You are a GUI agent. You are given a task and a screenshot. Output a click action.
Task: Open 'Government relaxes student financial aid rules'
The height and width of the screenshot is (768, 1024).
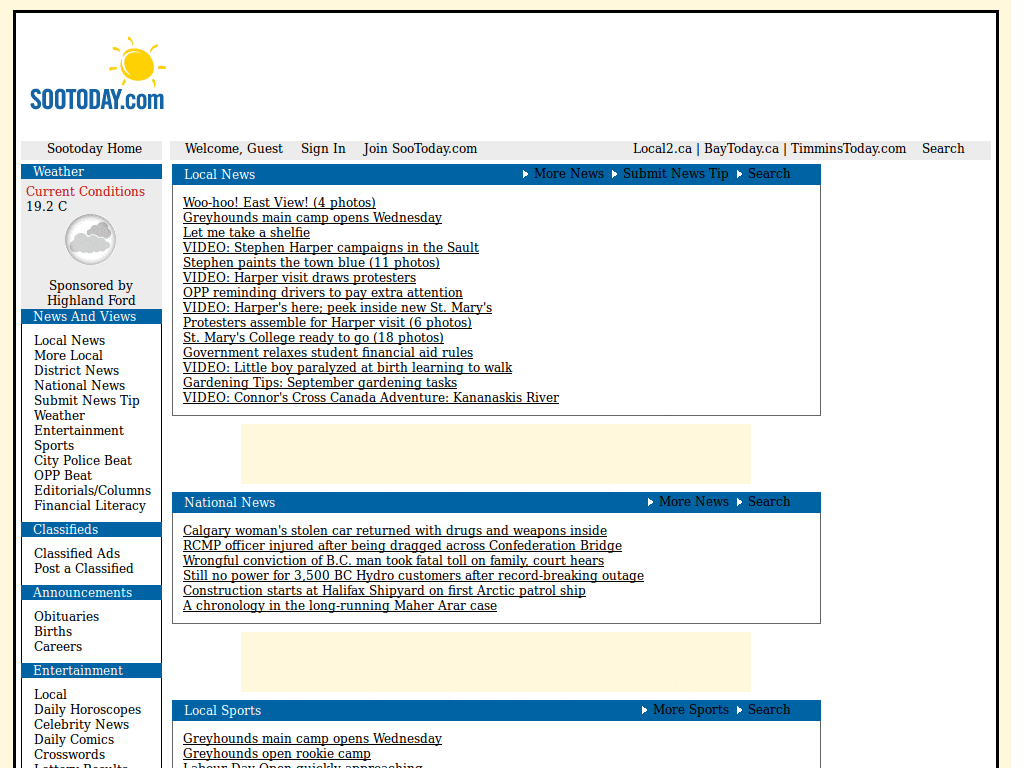click(328, 353)
